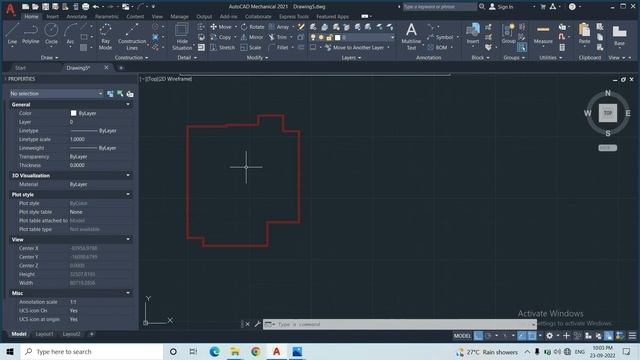Switch to the Start file tab
Viewport: 640px width, 360px height.
point(20,68)
